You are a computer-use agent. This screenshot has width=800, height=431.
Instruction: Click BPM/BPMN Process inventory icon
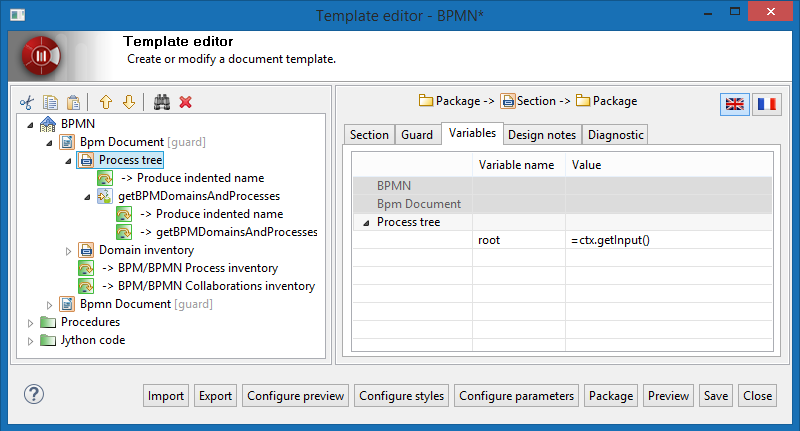point(86,268)
